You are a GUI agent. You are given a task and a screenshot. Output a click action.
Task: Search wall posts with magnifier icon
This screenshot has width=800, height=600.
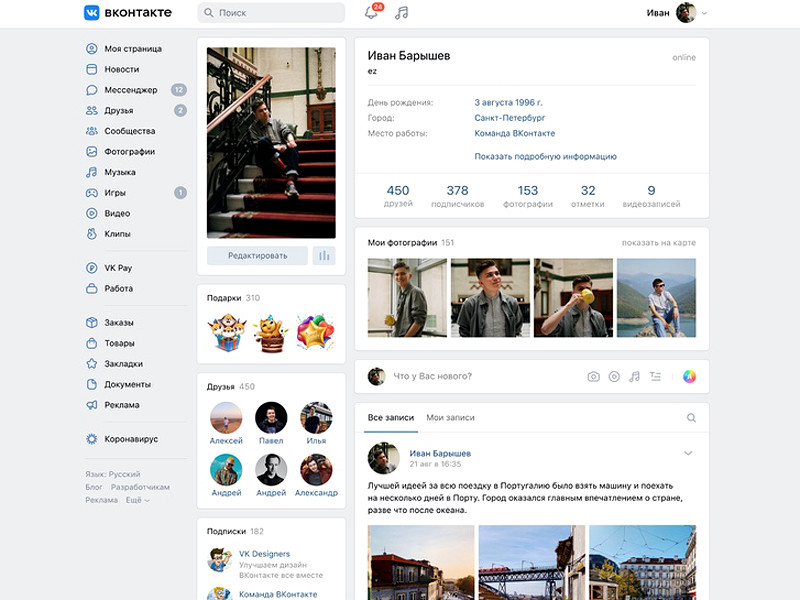(x=691, y=418)
